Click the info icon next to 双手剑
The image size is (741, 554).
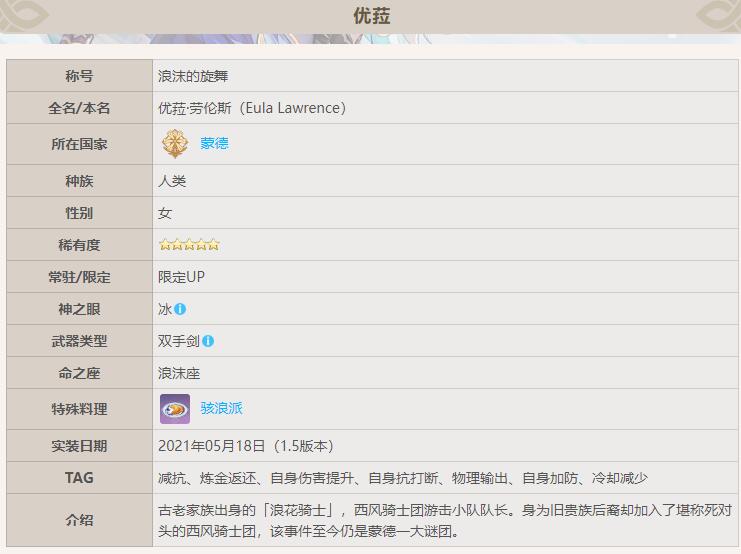[x=208, y=341]
